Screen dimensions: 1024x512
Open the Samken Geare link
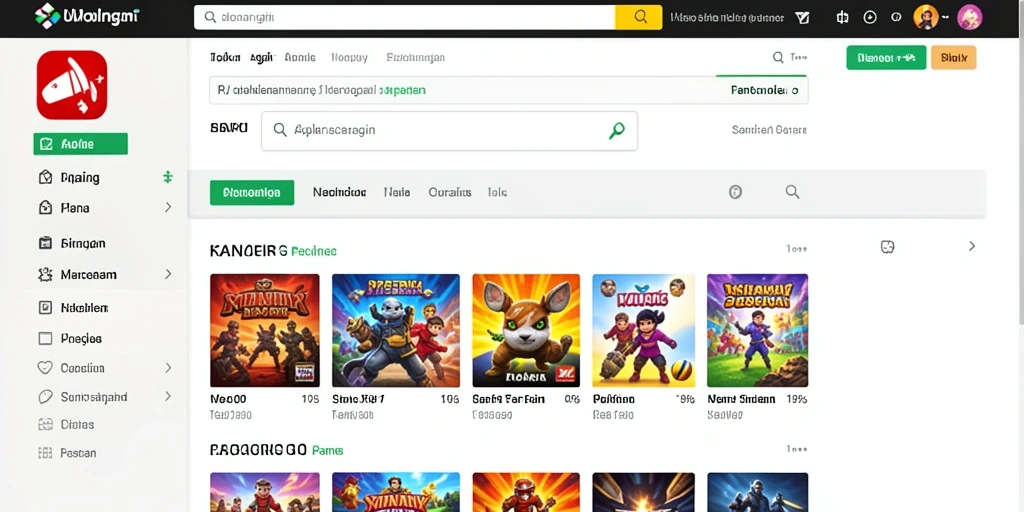point(769,130)
